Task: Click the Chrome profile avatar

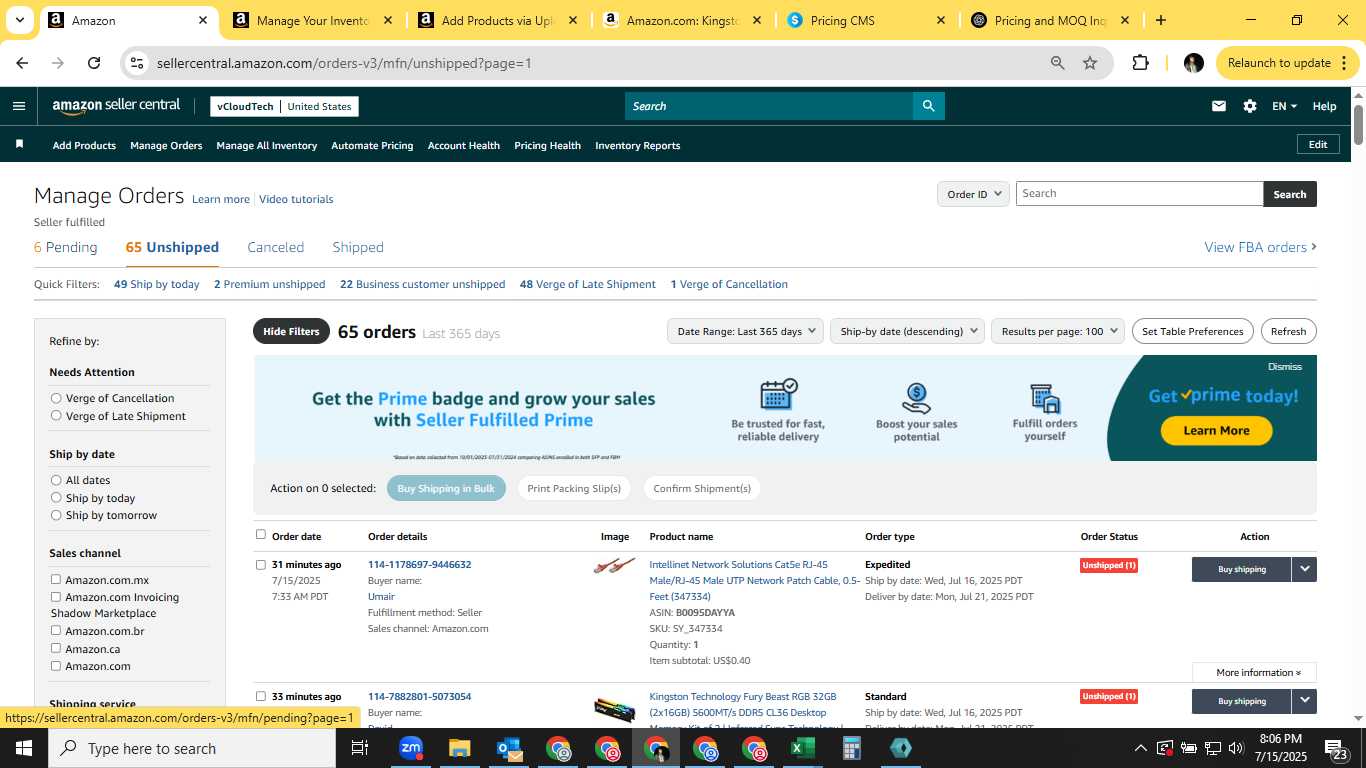Action: click(x=1193, y=63)
